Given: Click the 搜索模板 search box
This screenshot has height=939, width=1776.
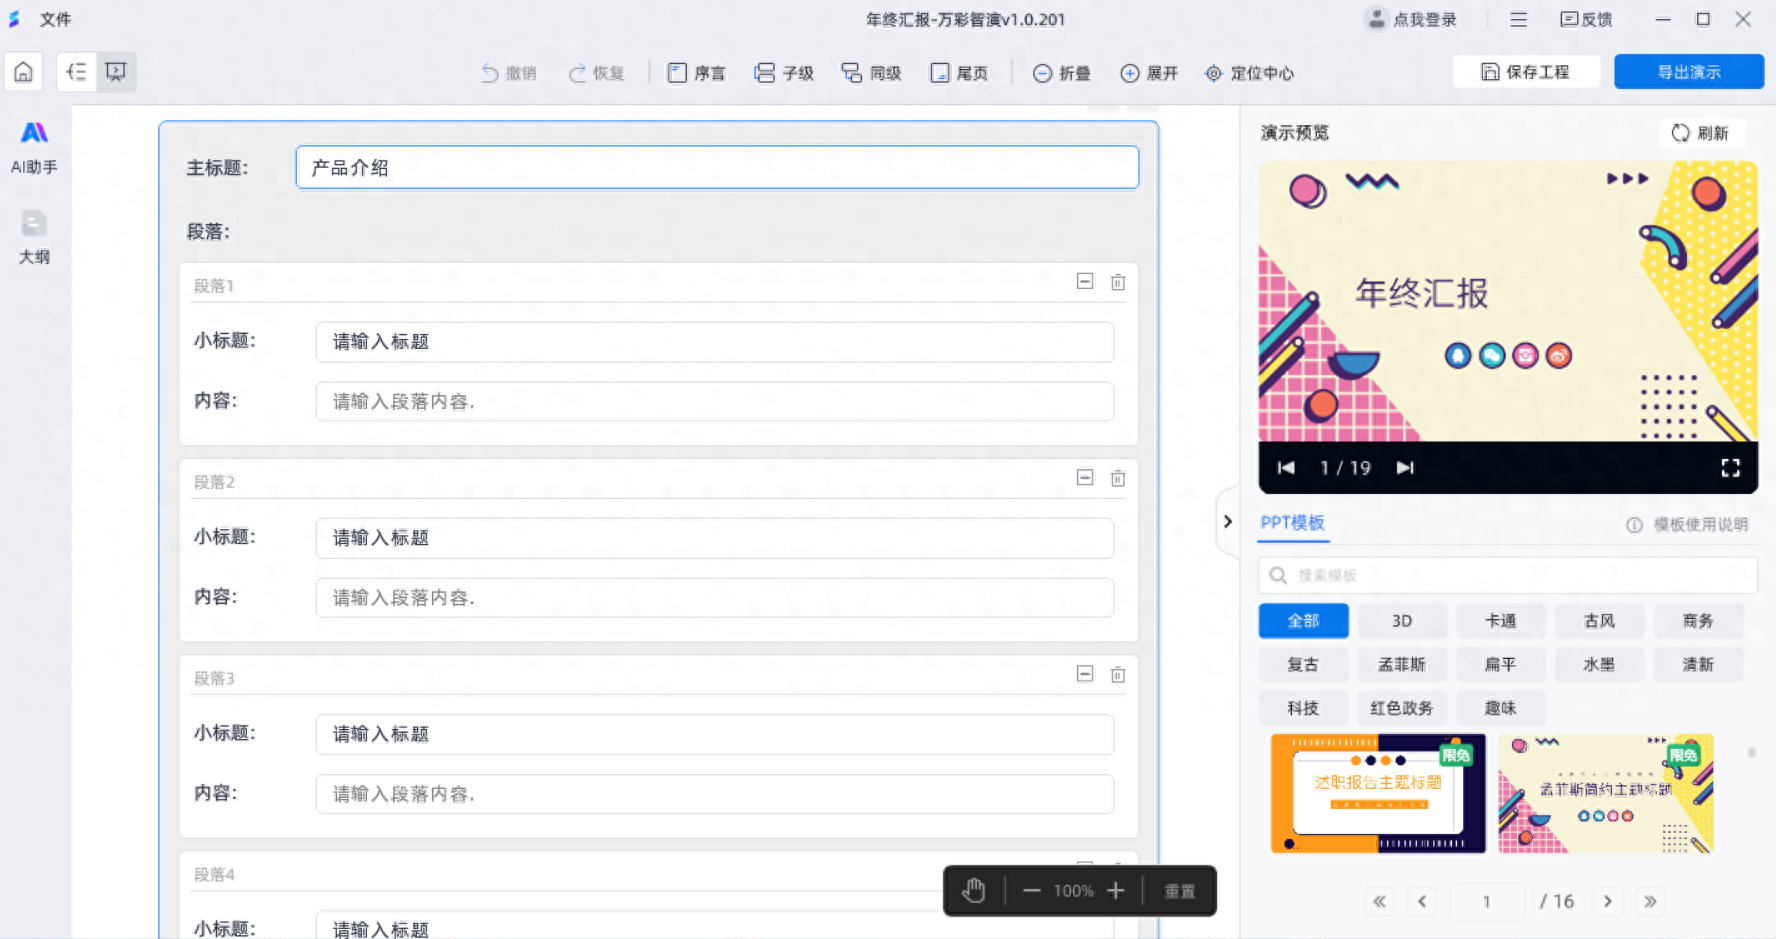Looking at the screenshot, I should click(1507, 575).
